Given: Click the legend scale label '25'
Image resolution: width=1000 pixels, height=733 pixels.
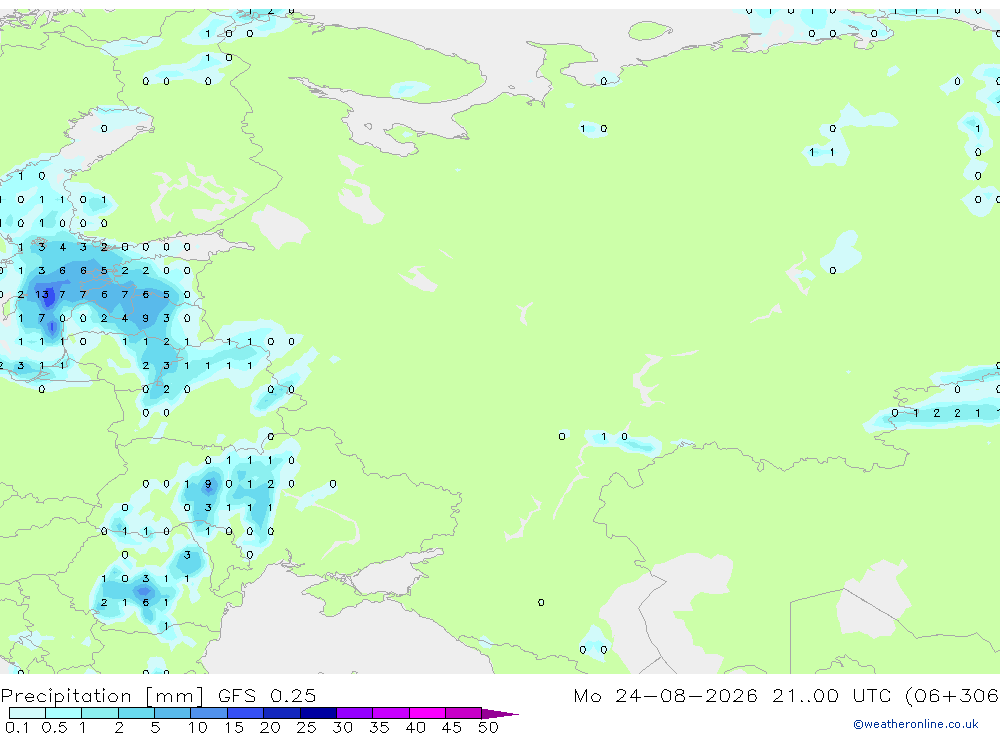Looking at the screenshot, I should click(x=306, y=727).
